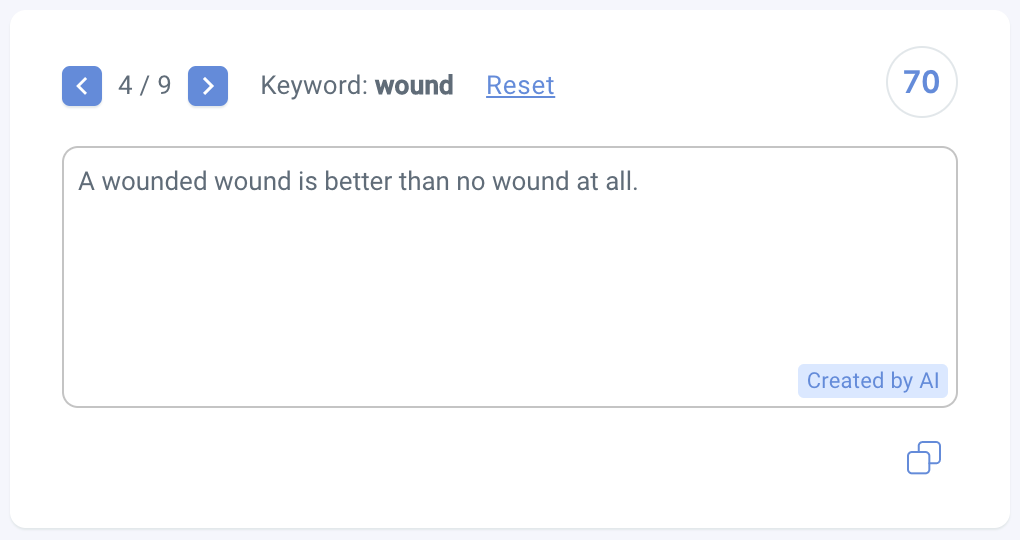Place cursor in 'A wounded wound' sentence
The width and height of the screenshot is (1020, 540).
358,182
